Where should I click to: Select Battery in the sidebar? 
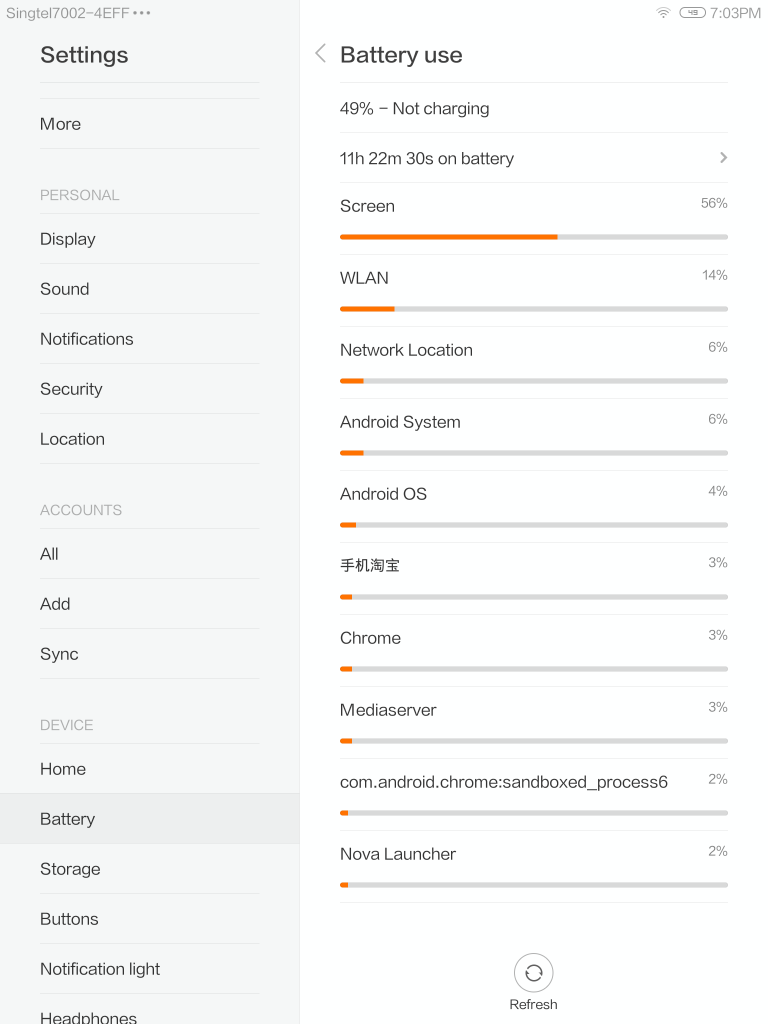[67, 818]
